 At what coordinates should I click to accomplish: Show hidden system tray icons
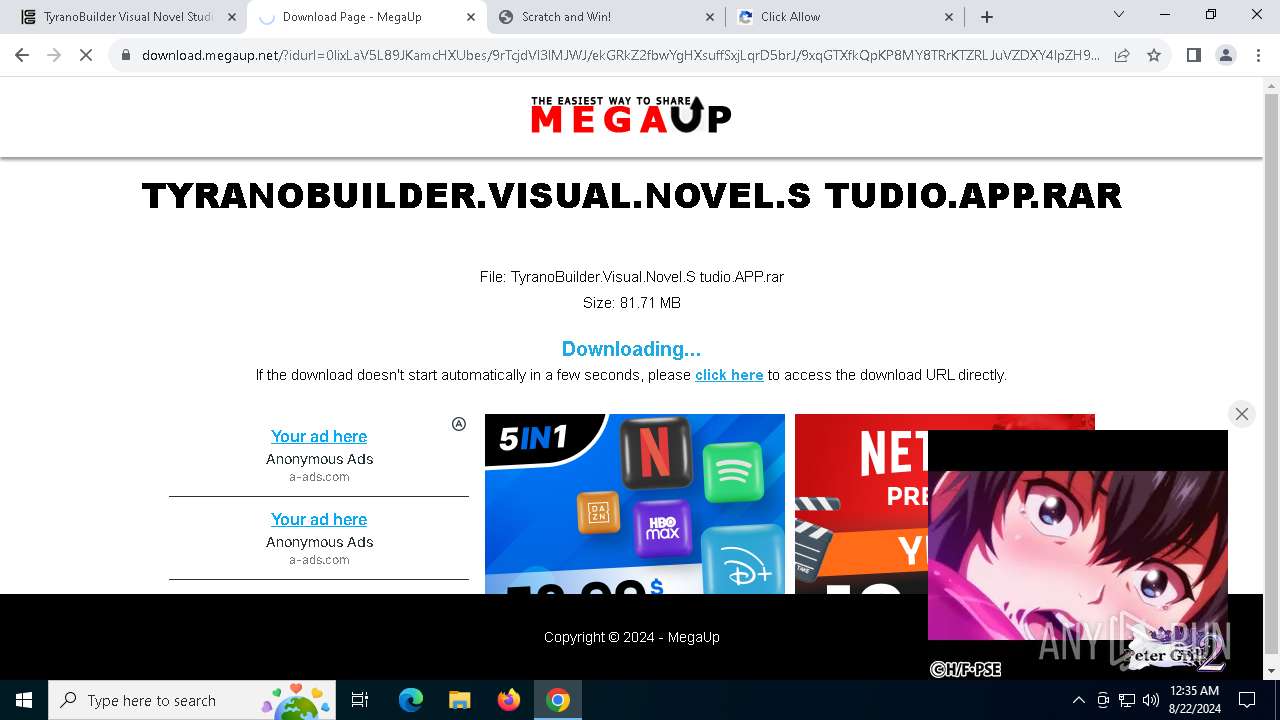click(1078, 700)
